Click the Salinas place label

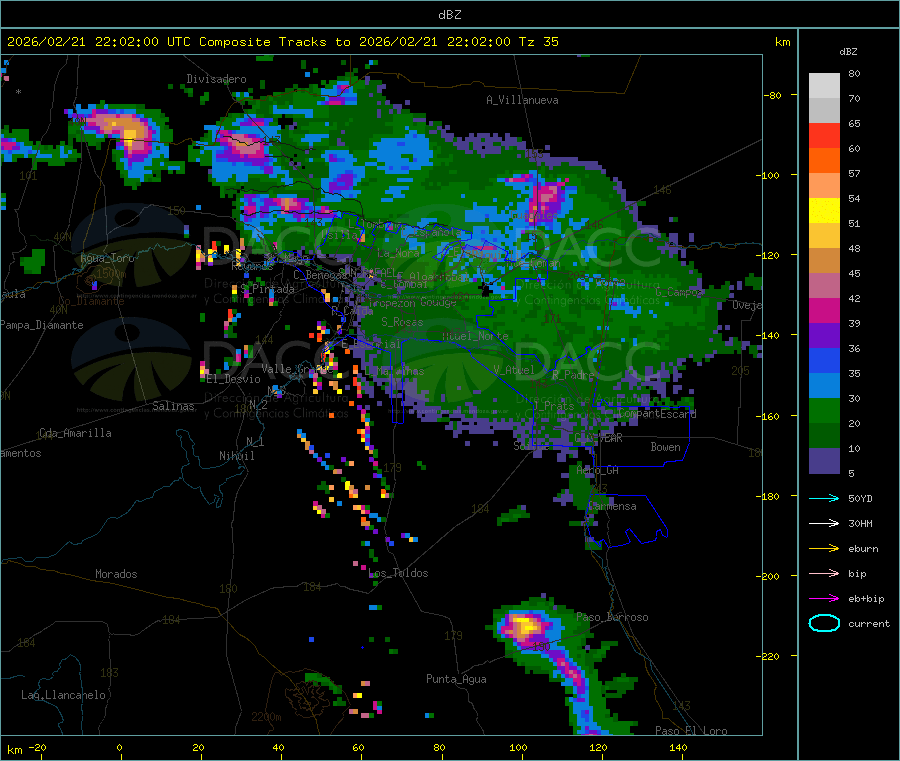coord(173,406)
